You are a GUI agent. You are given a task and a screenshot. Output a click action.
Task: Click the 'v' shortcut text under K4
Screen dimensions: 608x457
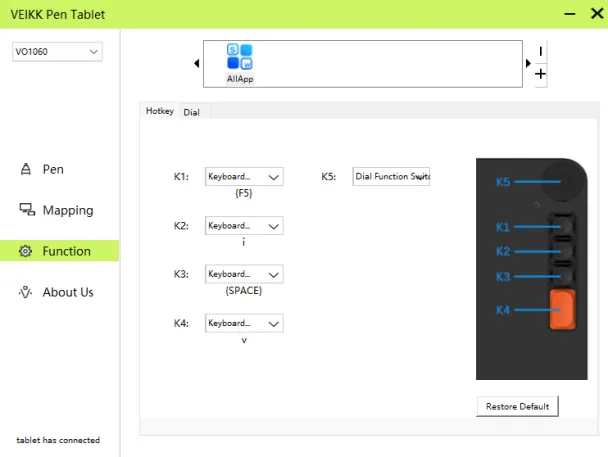244,340
